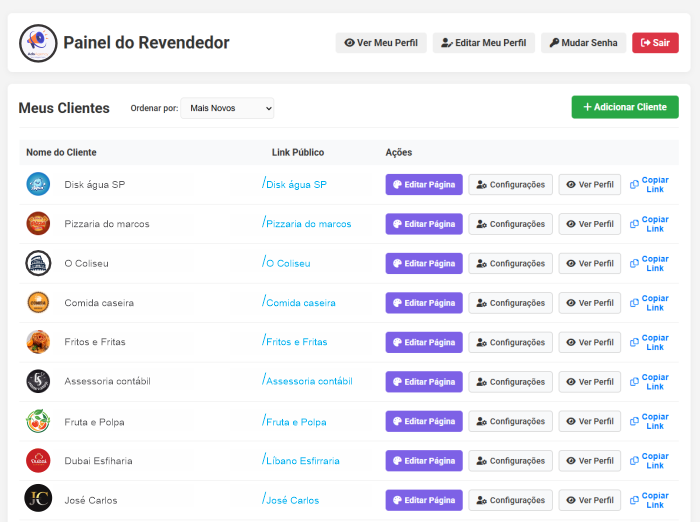Open Configurações for Disk água SP

(x=511, y=184)
